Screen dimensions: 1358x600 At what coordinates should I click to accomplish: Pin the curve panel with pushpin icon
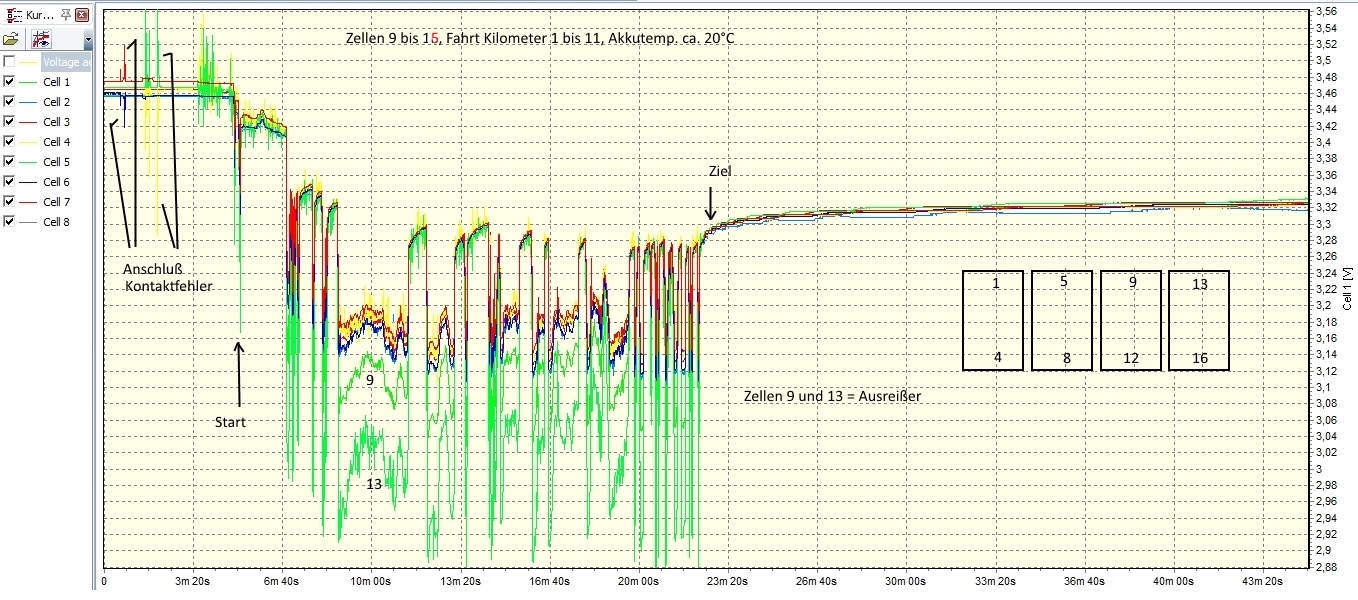tap(64, 15)
